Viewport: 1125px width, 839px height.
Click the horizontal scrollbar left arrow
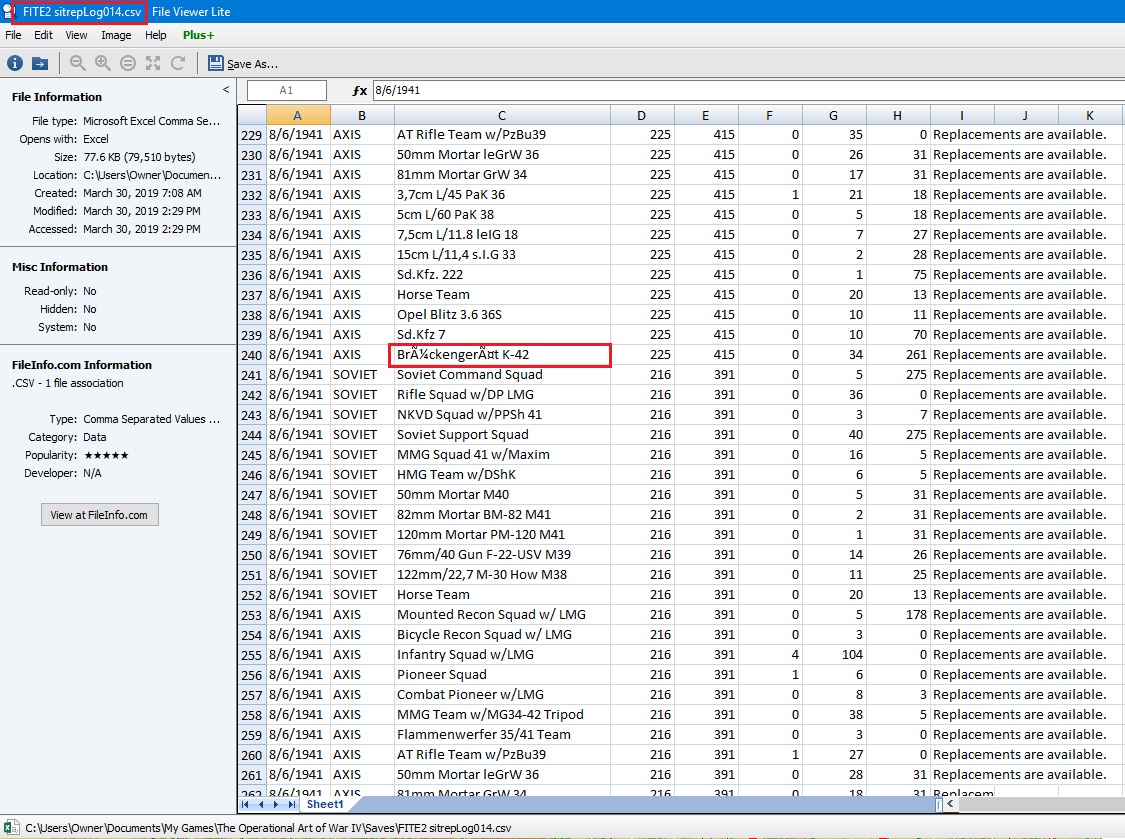[x=950, y=804]
